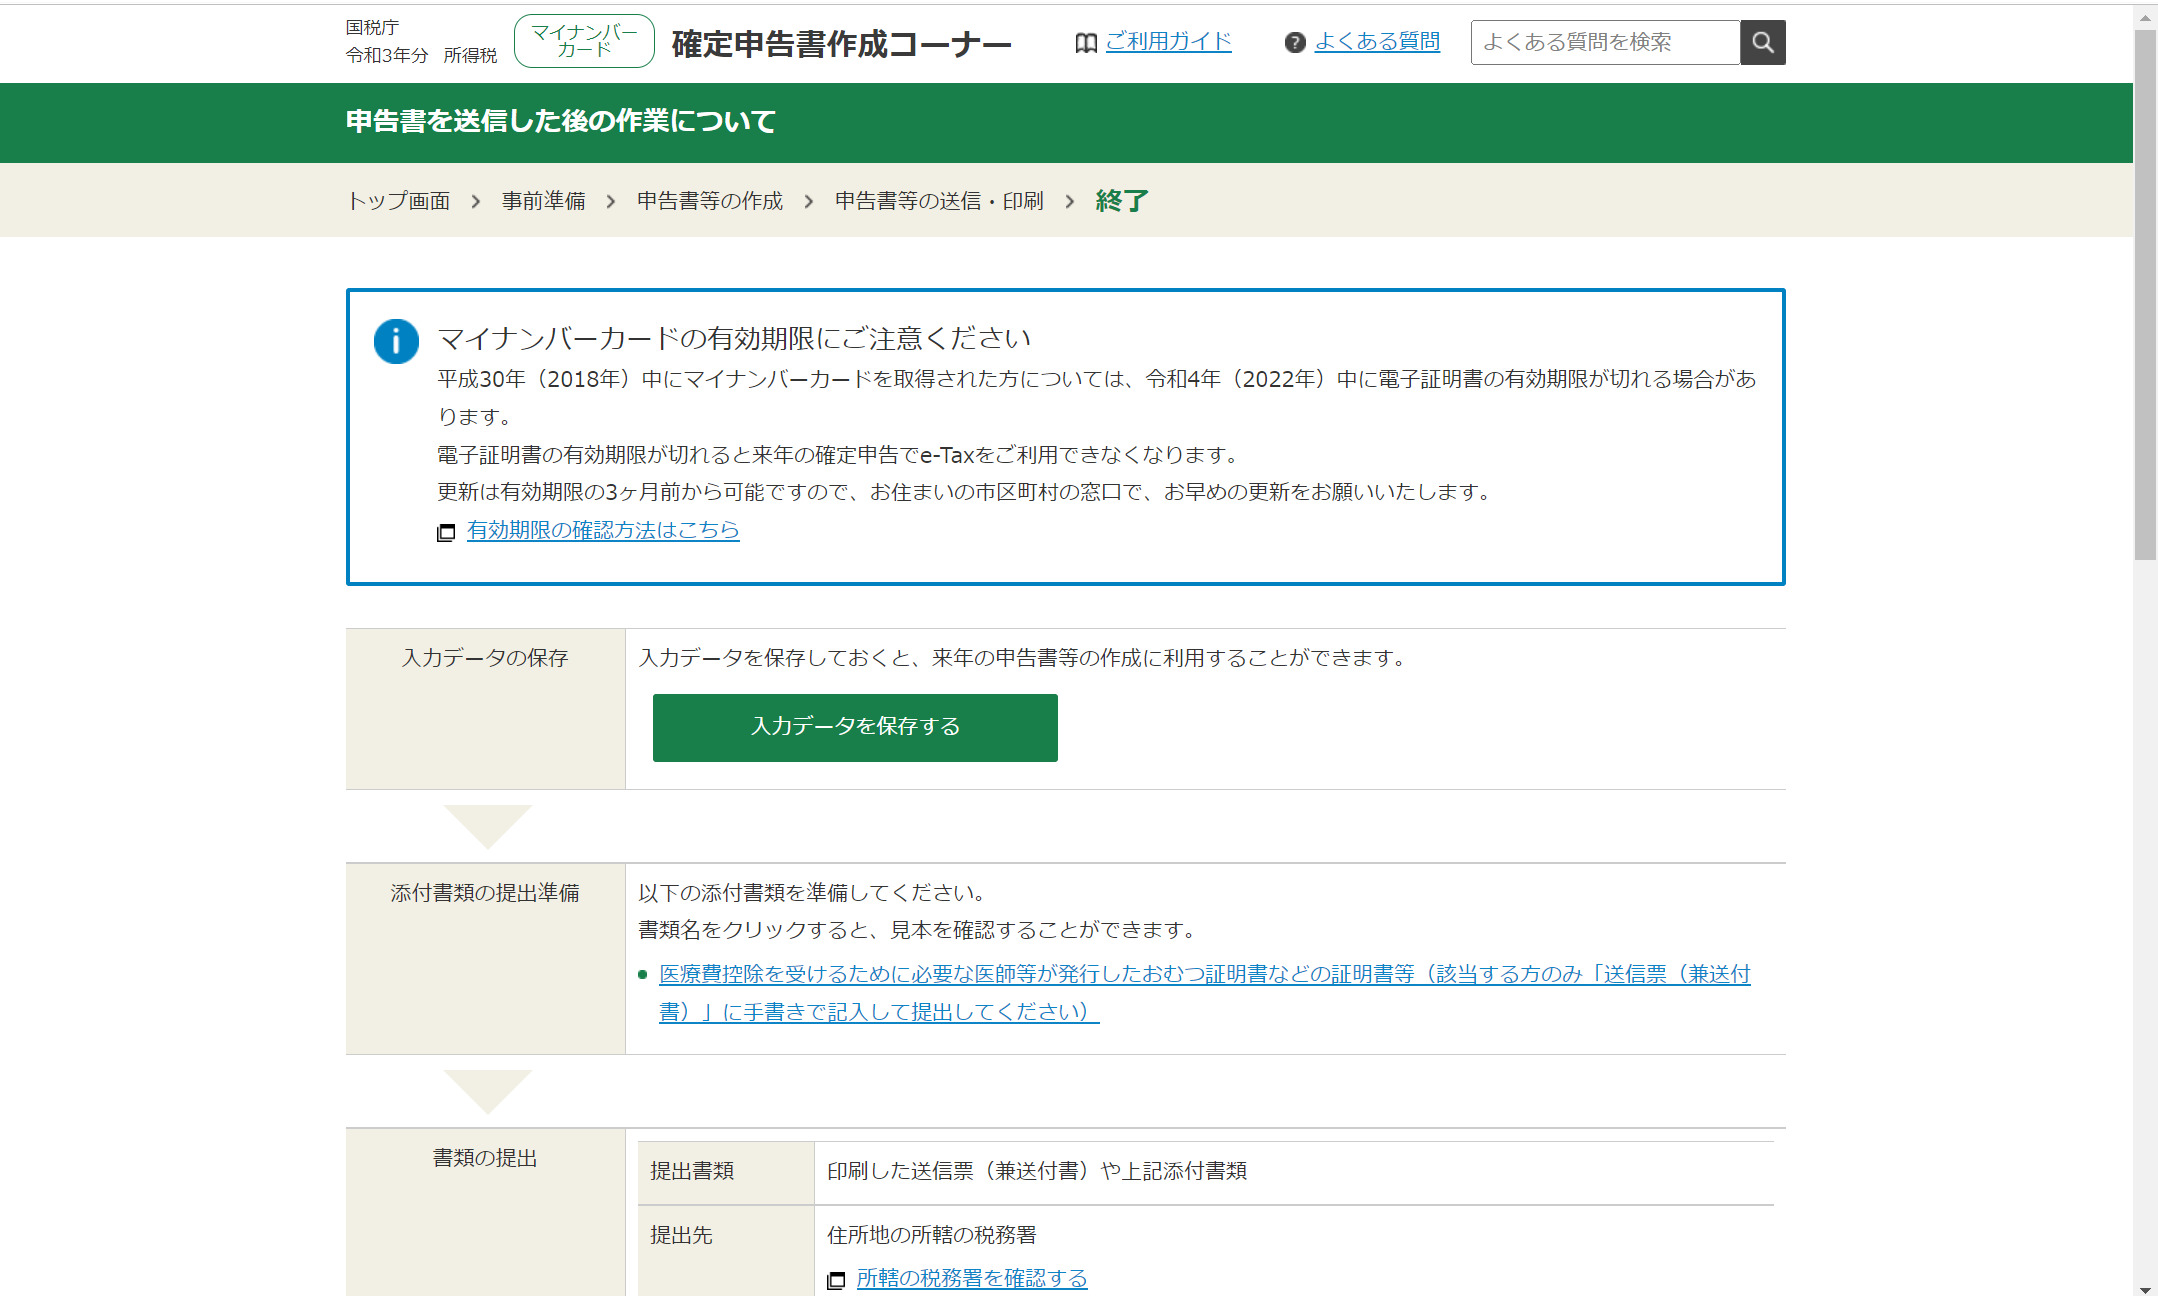Click the question mark icon beside よくある質問
This screenshot has height=1296, width=2158.
click(1295, 43)
